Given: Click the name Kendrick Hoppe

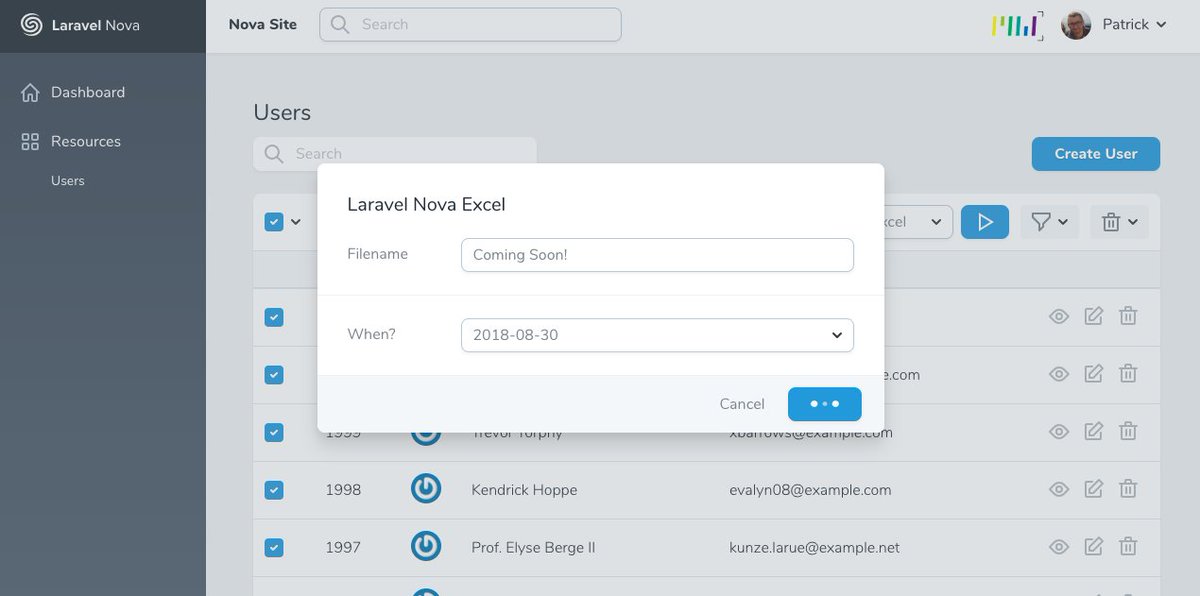Looking at the screenshot, I should [x=524, y=490].
